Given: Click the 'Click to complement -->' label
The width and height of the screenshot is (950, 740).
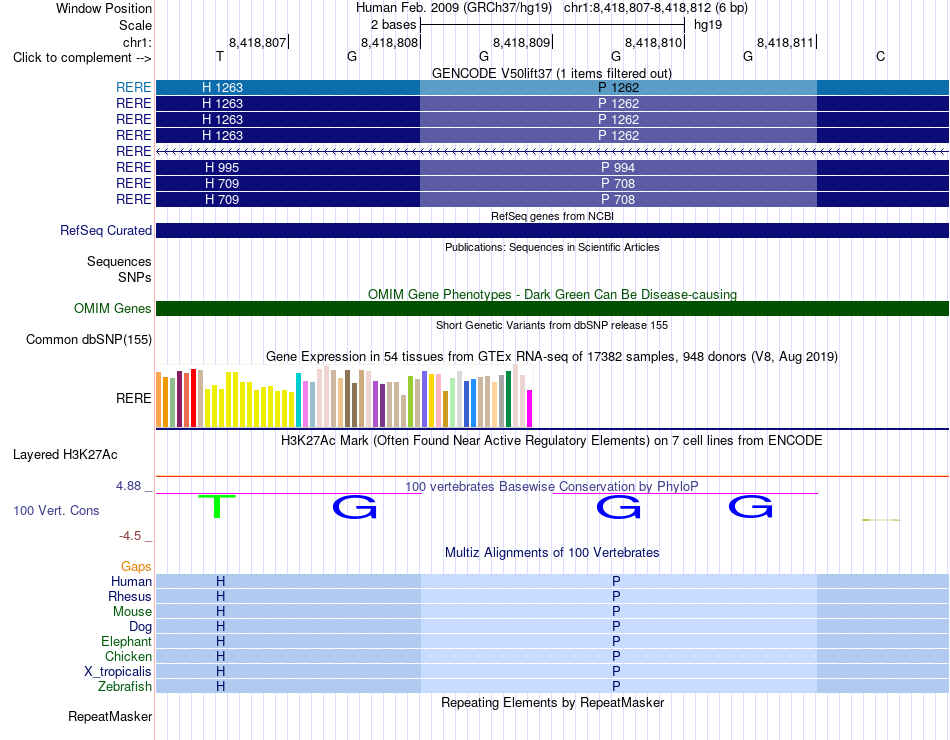Looking at the screenshot, I should pyautogui.click(x=82, y=58).
